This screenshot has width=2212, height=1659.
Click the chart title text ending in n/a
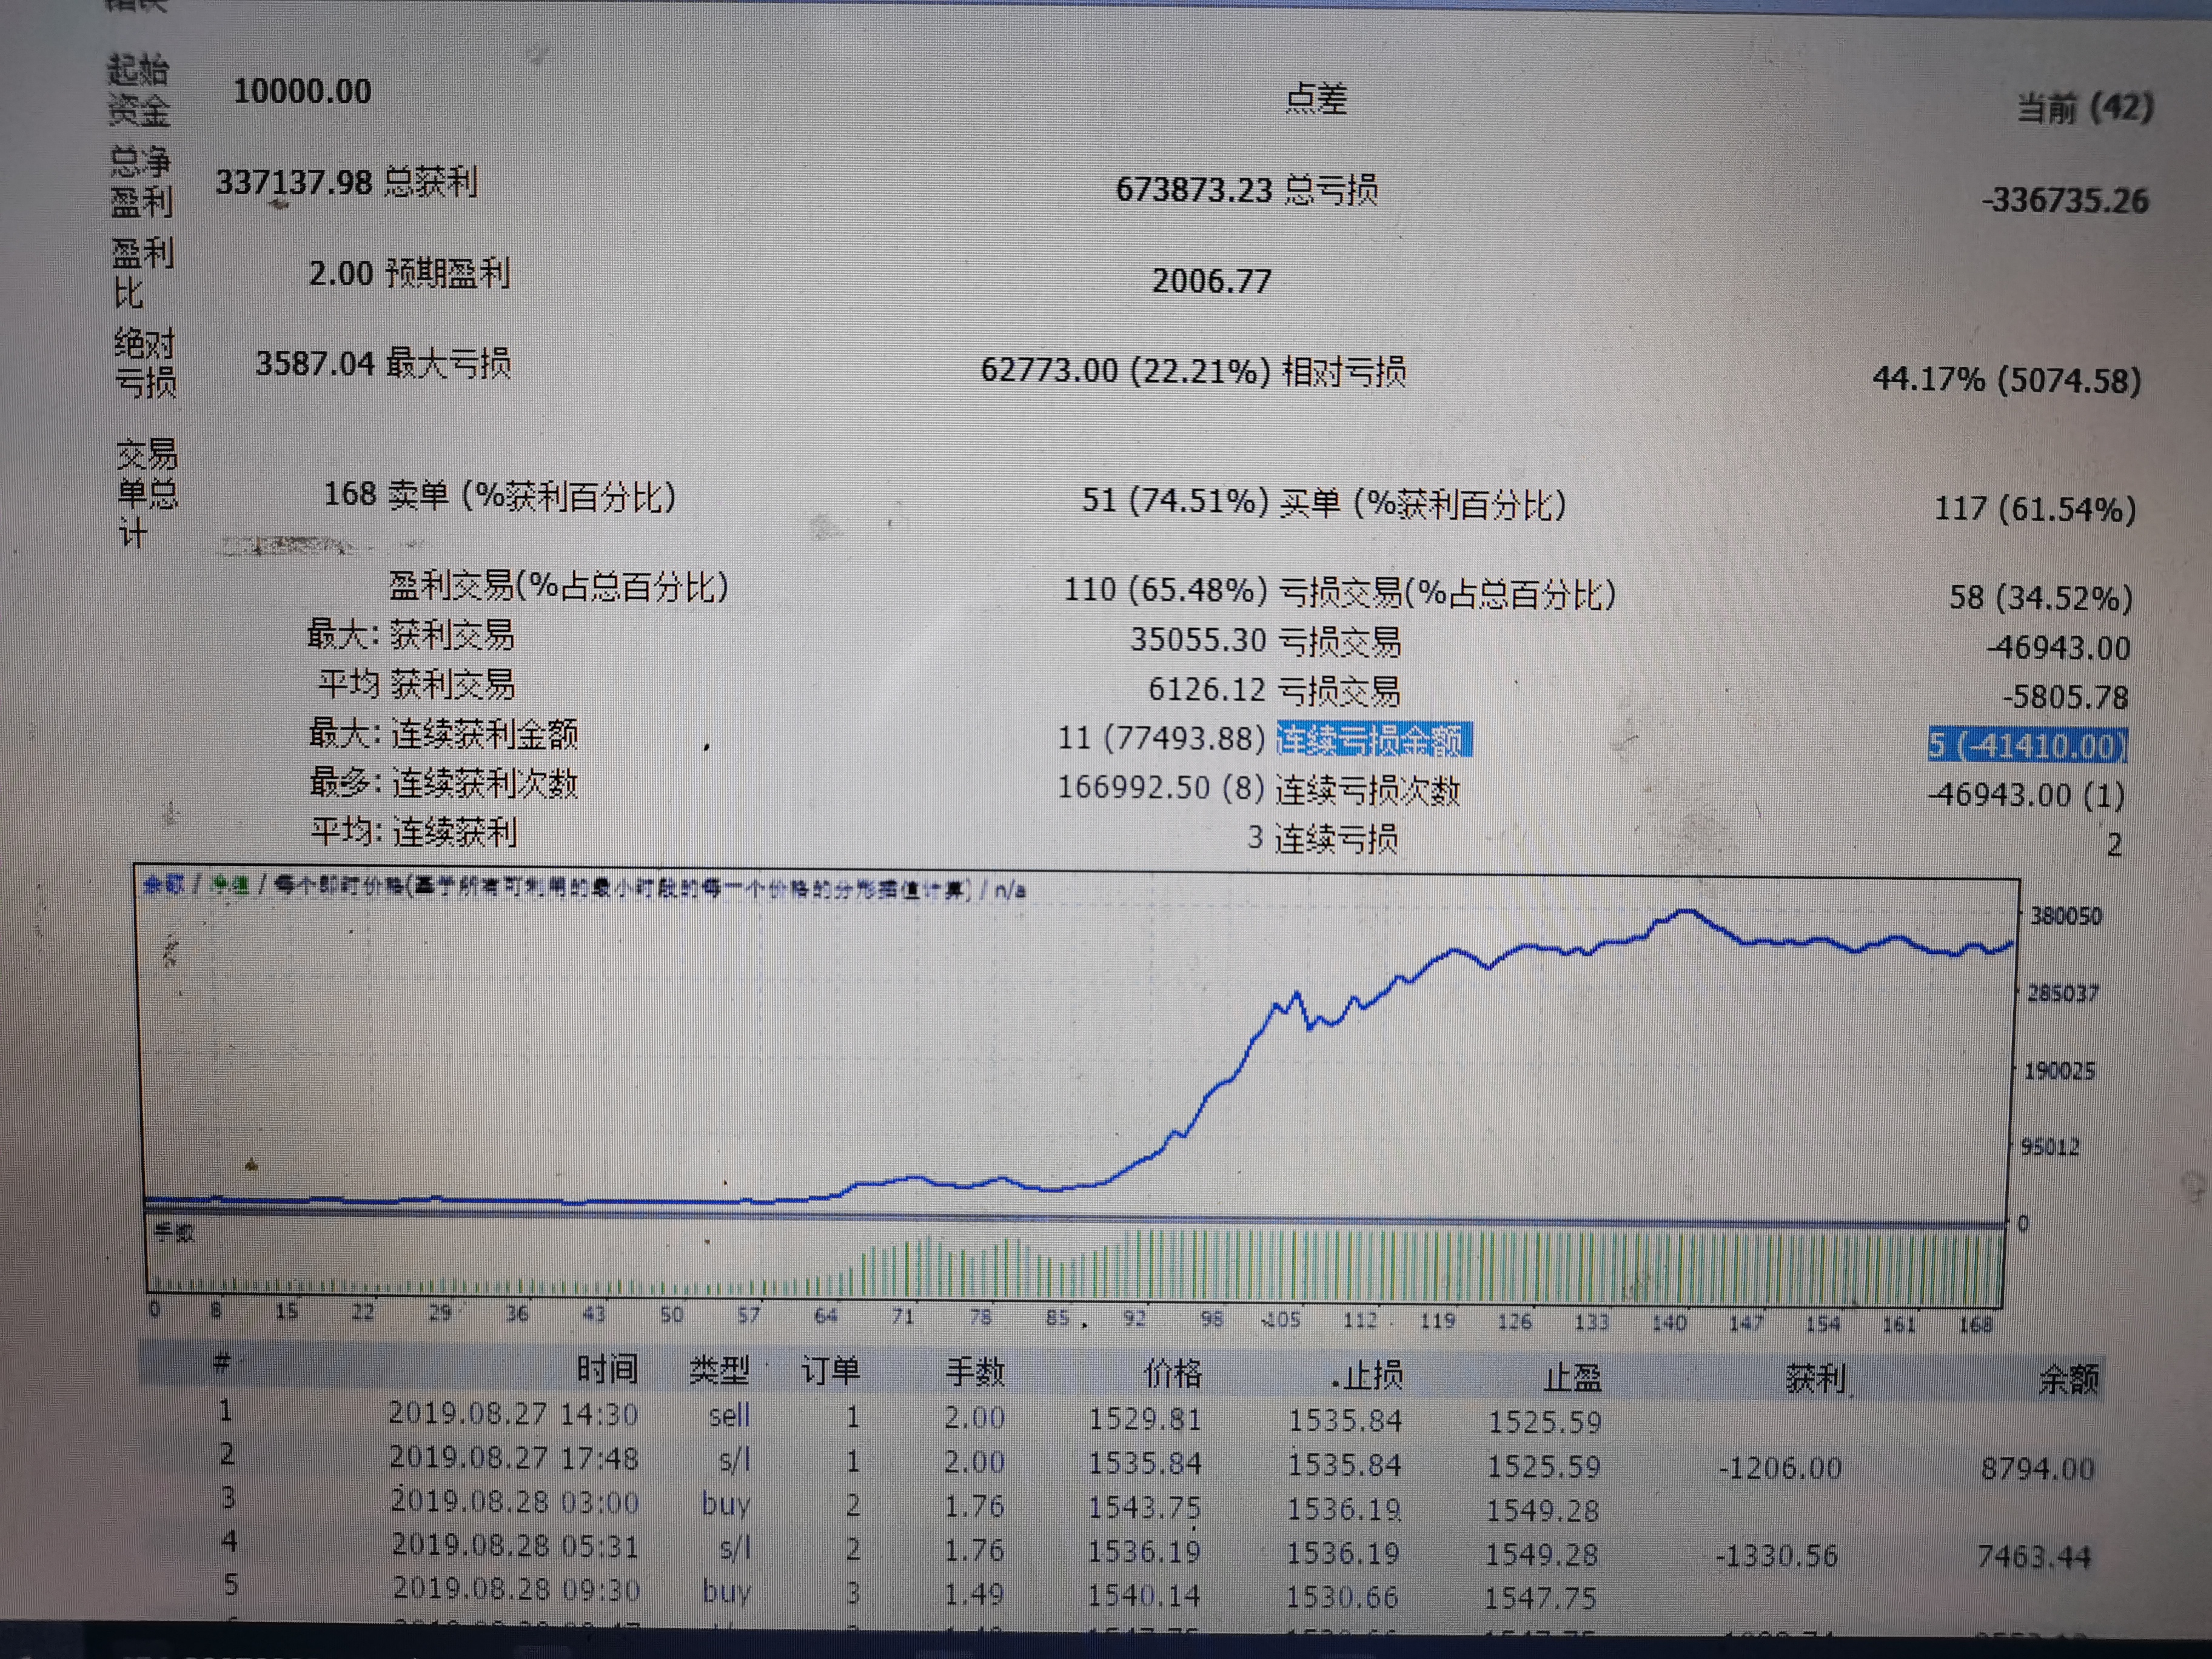coord(585,887)
